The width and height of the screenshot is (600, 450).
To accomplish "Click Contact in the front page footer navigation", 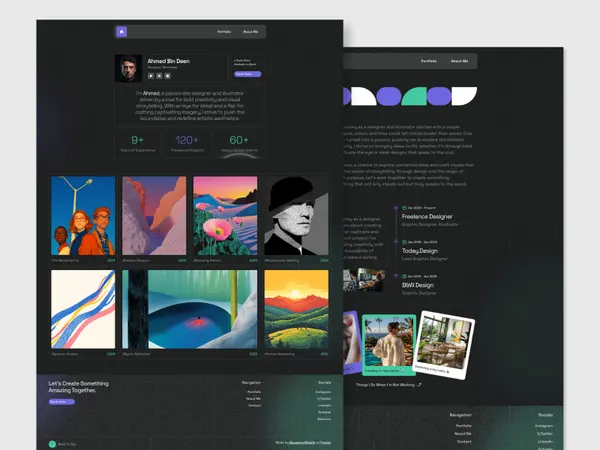I will pyautogui.click(x=255, y=405).
